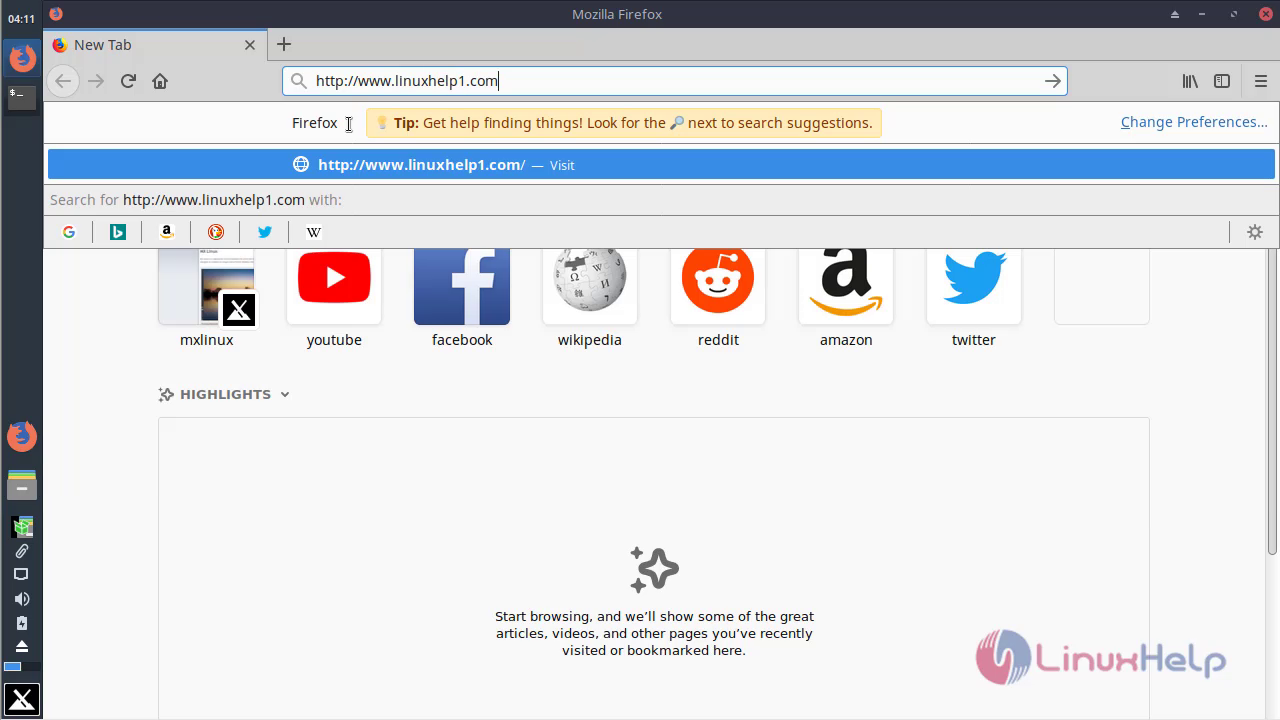Click the 'Search for http://www.linuxhelp1.com with:' text
The image size is (1280, 720).
pos(196,200)
